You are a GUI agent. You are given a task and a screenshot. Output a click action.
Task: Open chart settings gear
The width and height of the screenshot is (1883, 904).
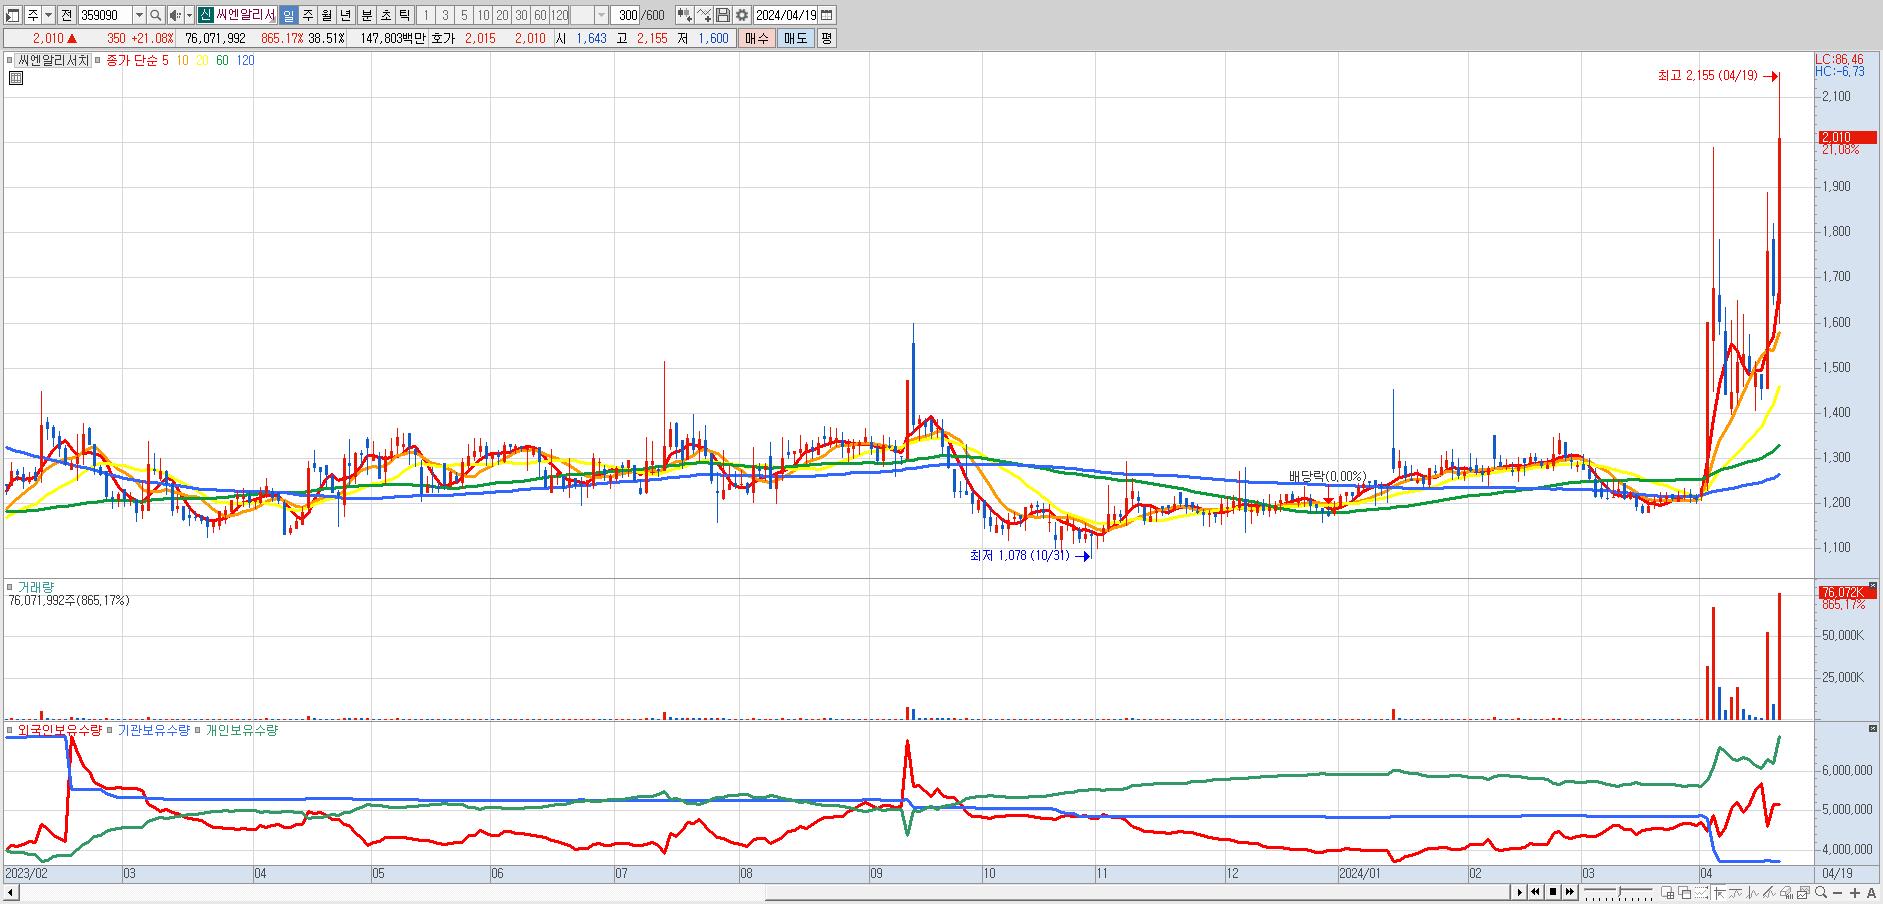[x=742, y=15]
